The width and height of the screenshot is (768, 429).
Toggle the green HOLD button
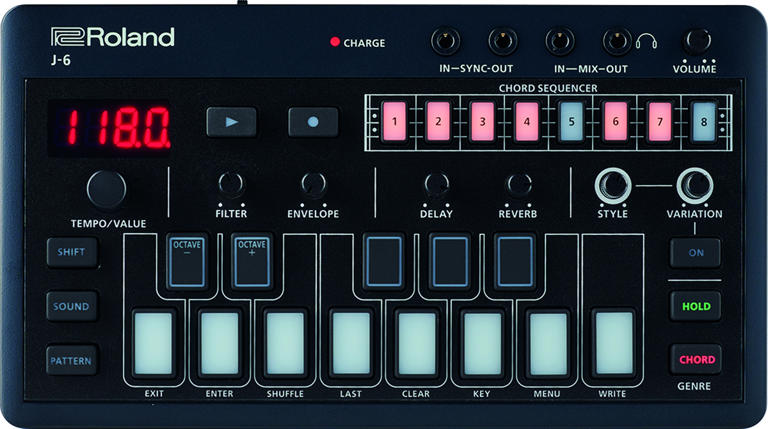point(696,306)
